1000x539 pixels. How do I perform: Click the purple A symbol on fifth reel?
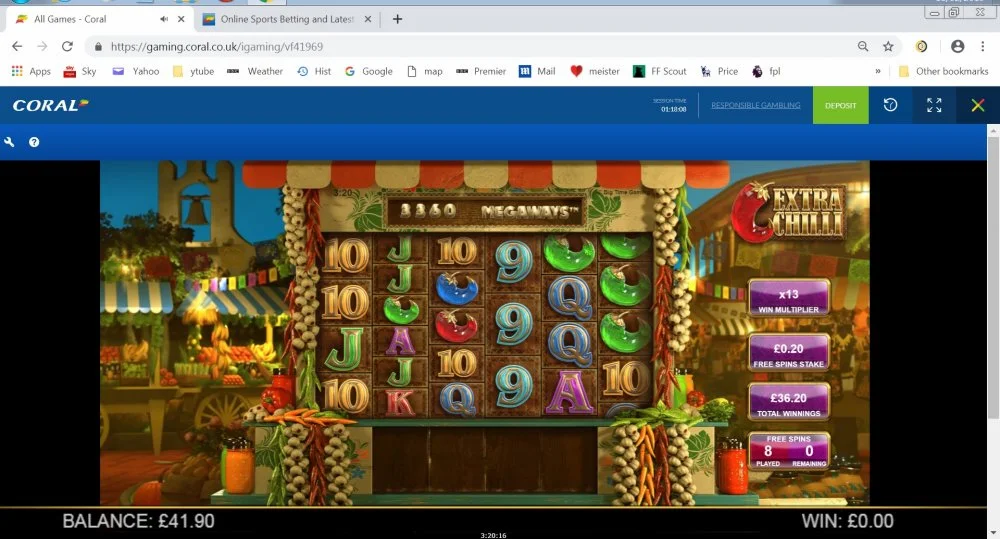point(569,390)
